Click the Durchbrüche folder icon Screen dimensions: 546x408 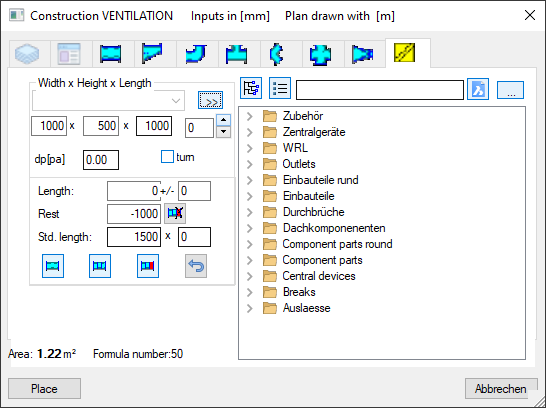point(270,212)
